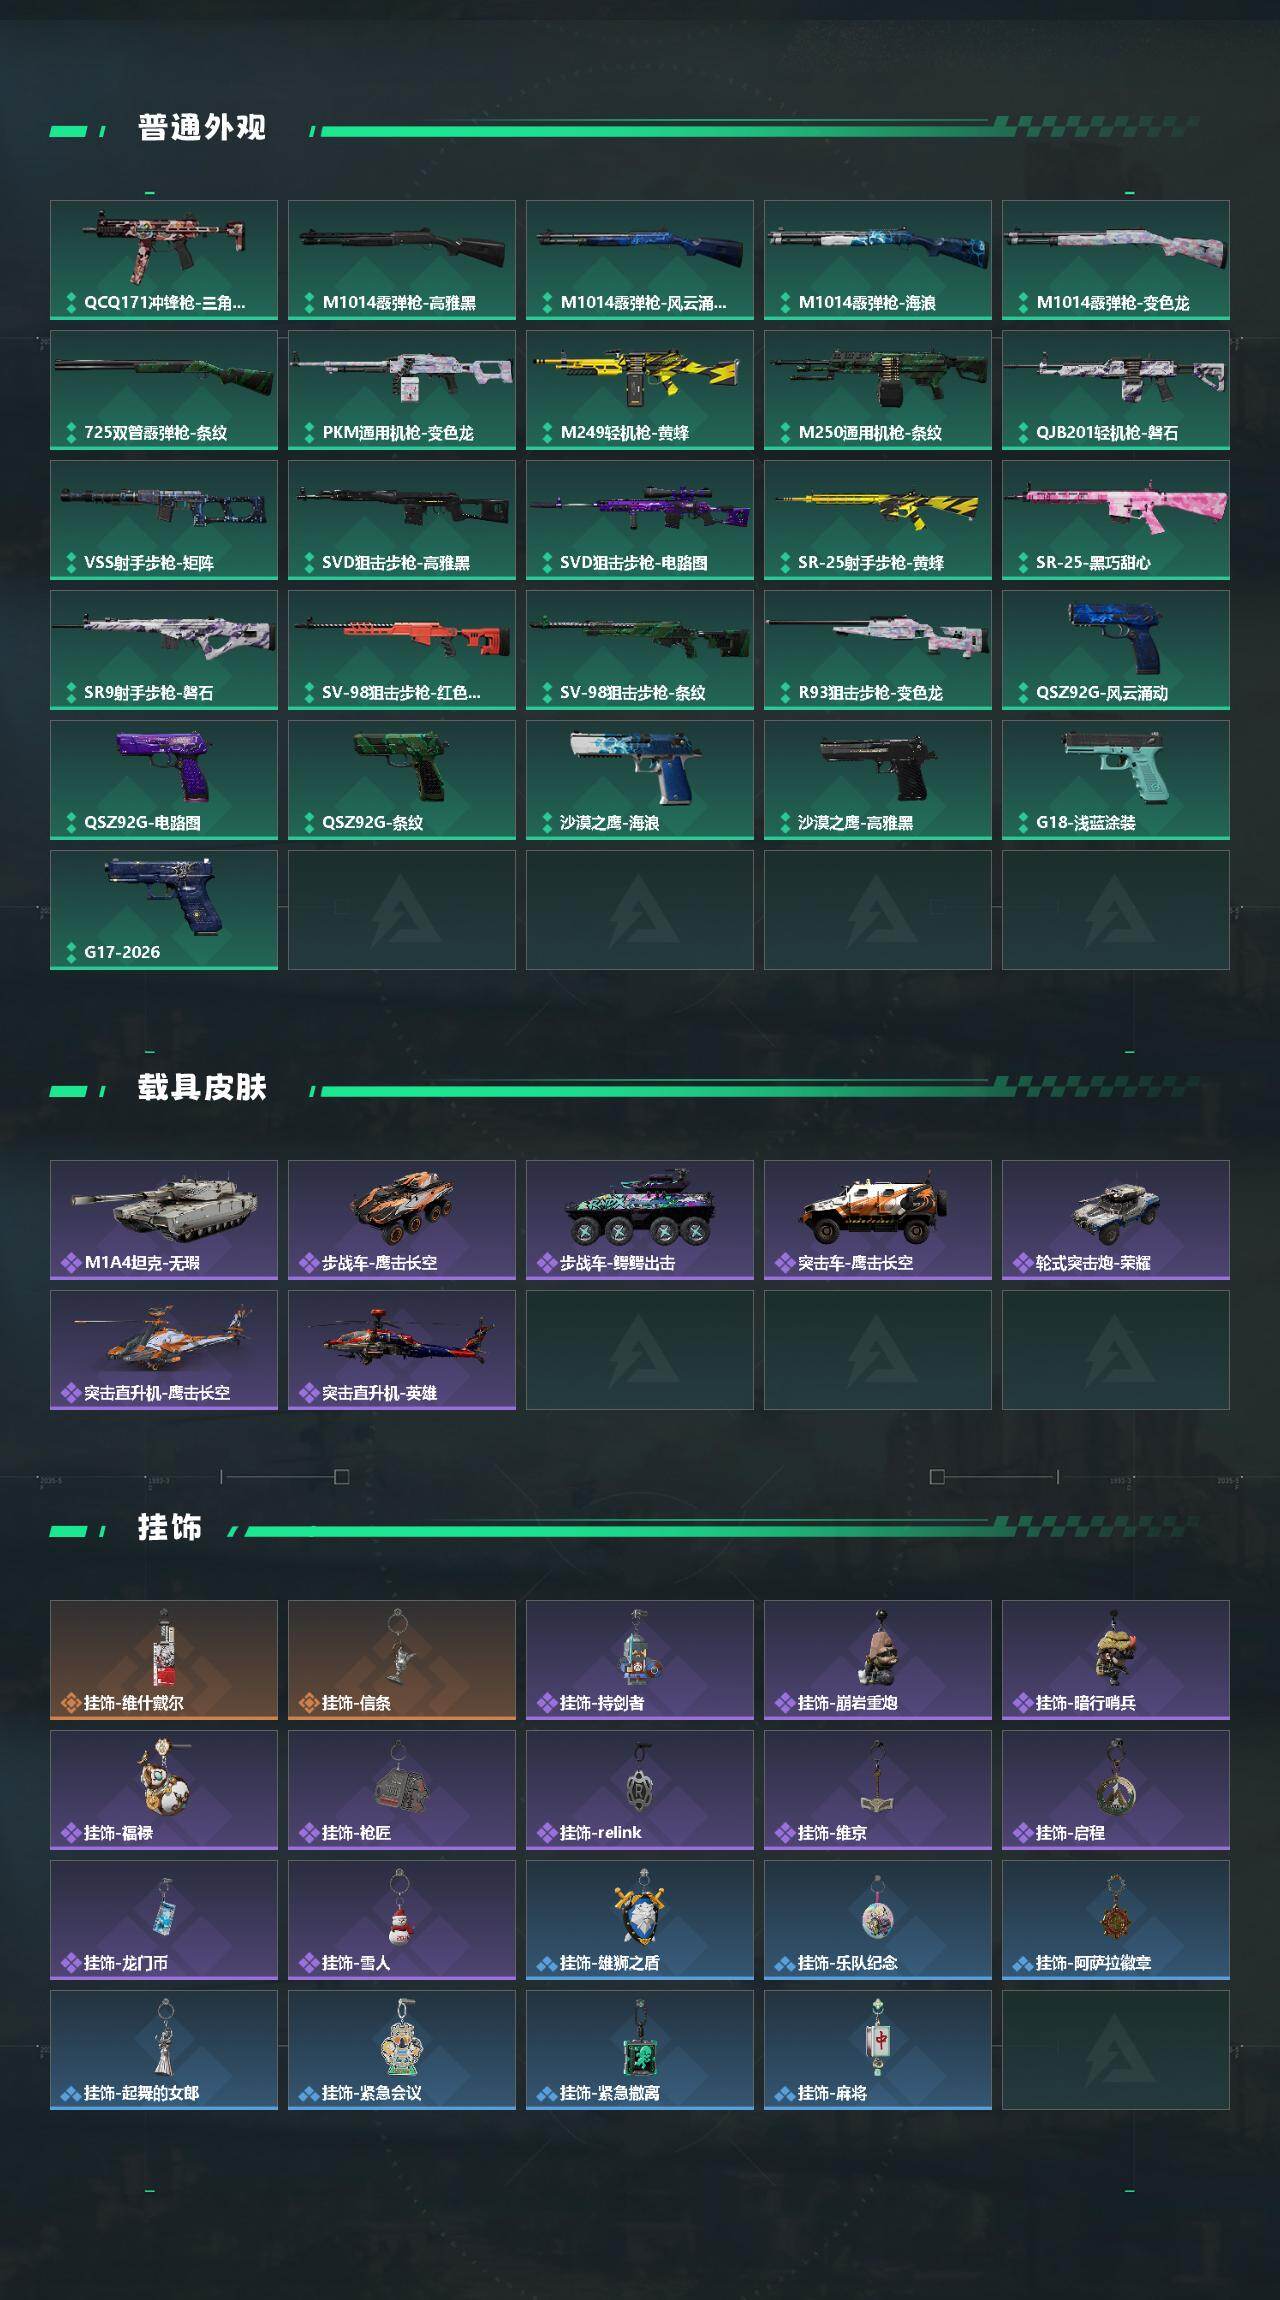Click the 步战车-鳄鳄出击 vehicle skin

pyautogui.click(x=640, y=1219)
